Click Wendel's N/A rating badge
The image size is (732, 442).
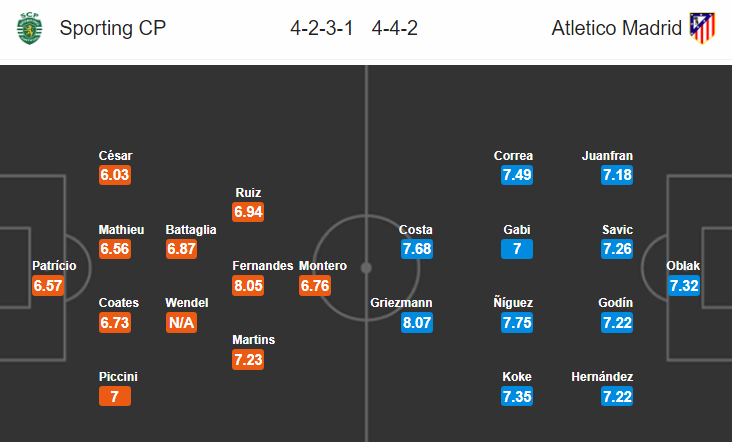pos(181,323)
